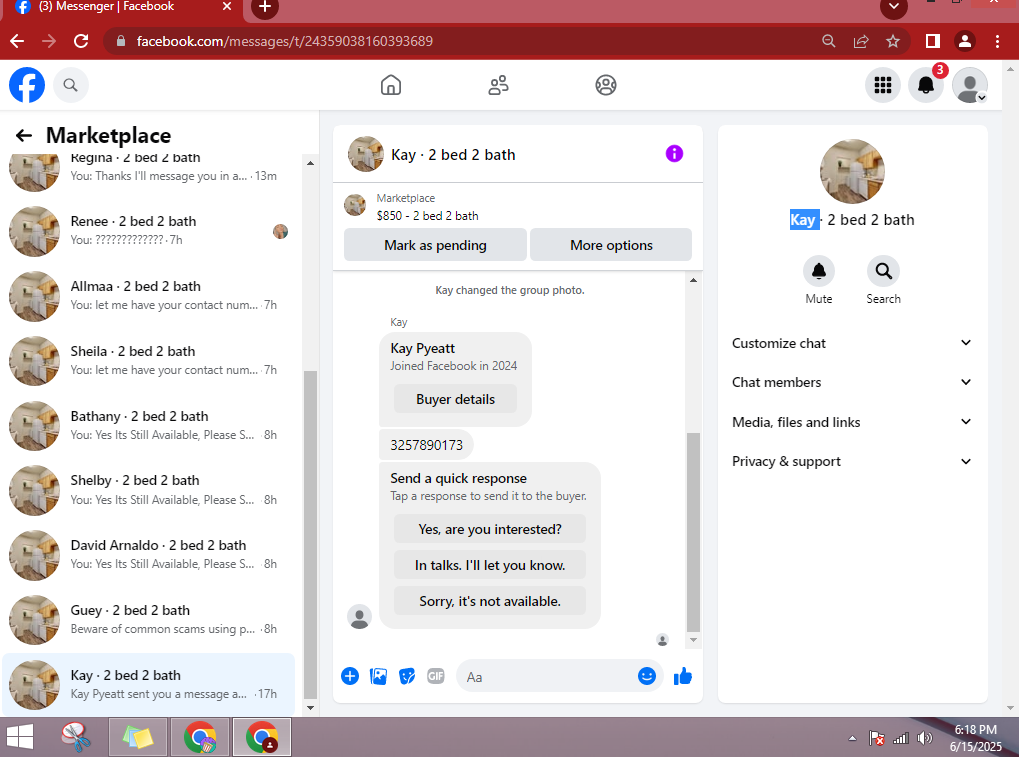This screenshot has width=1019, height=757.
Task: Click chat messages scrollbar thumb
Action: click(693, 532)
